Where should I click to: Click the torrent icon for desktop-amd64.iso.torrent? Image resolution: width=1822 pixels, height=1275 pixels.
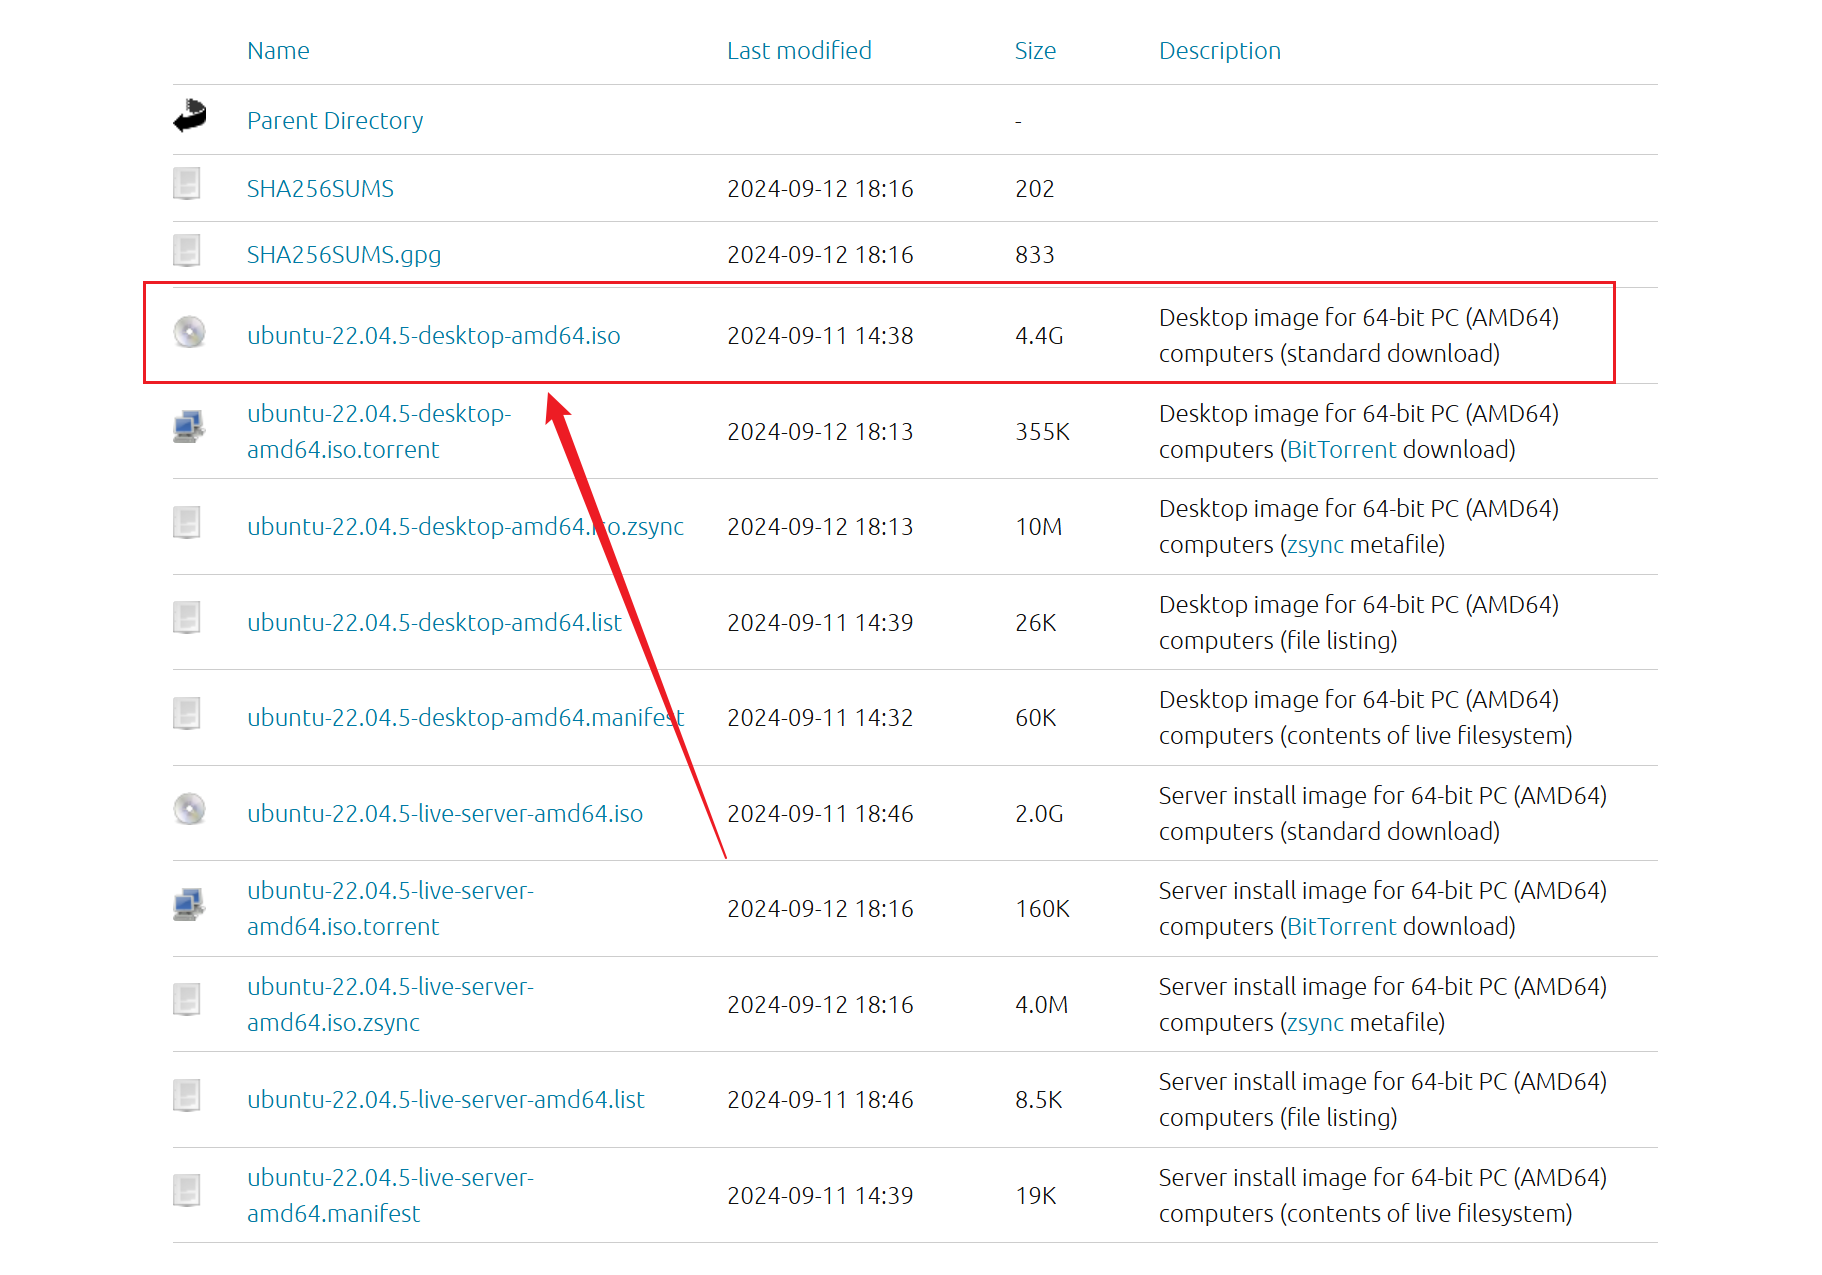pyautogui.click(x=188, y=427)
